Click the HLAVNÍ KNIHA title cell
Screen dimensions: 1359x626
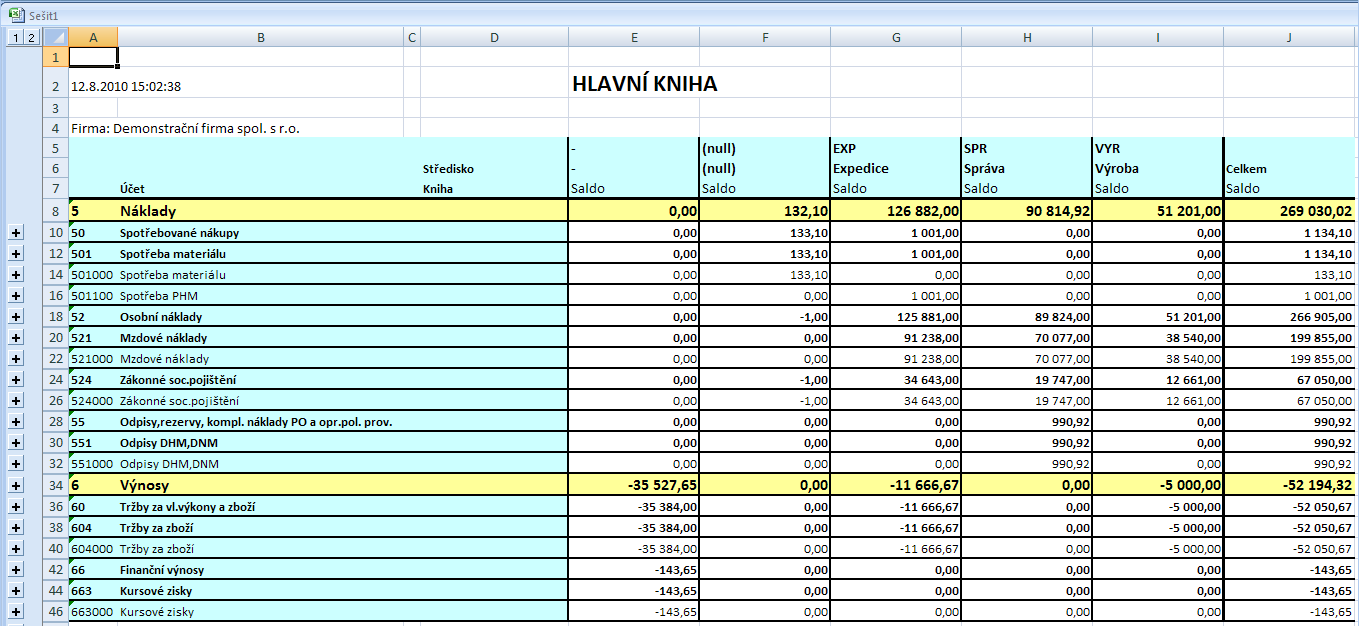(x=644, y=84)
